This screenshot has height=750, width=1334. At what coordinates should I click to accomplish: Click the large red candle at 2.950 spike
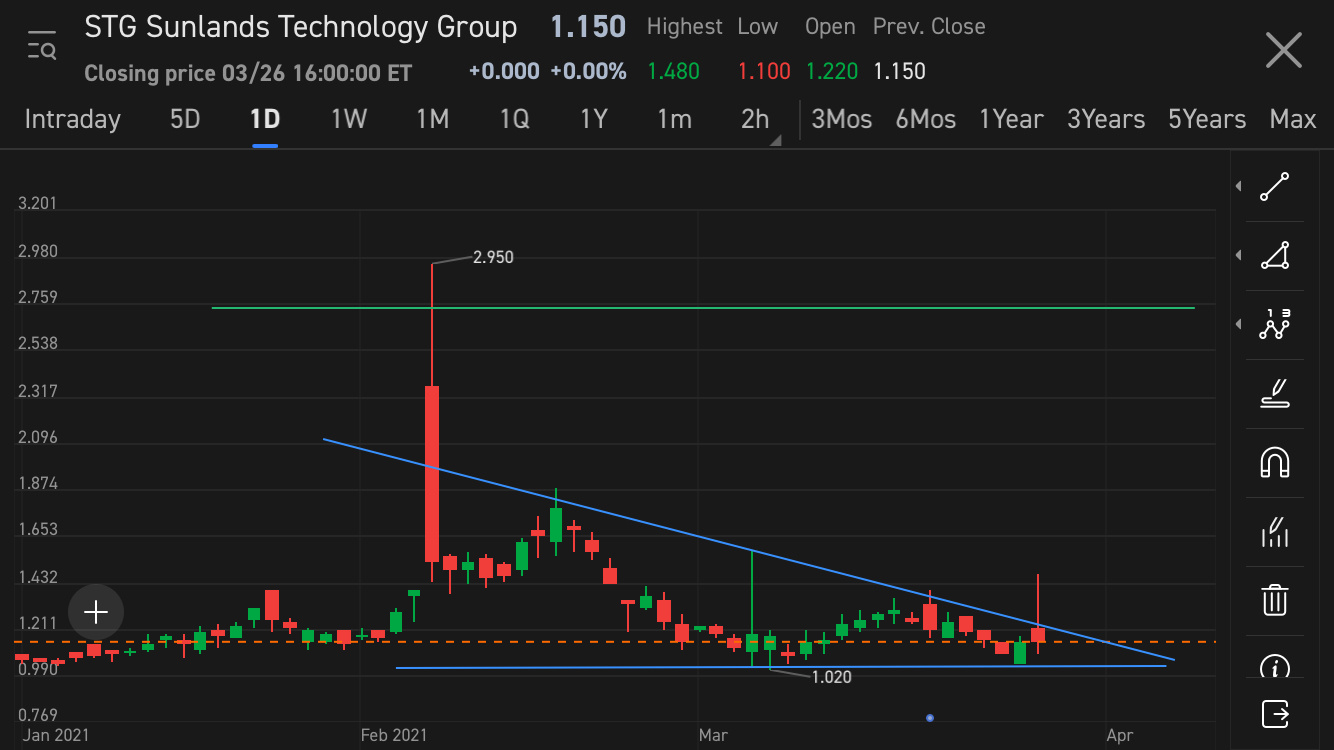[x=432, y=473]
